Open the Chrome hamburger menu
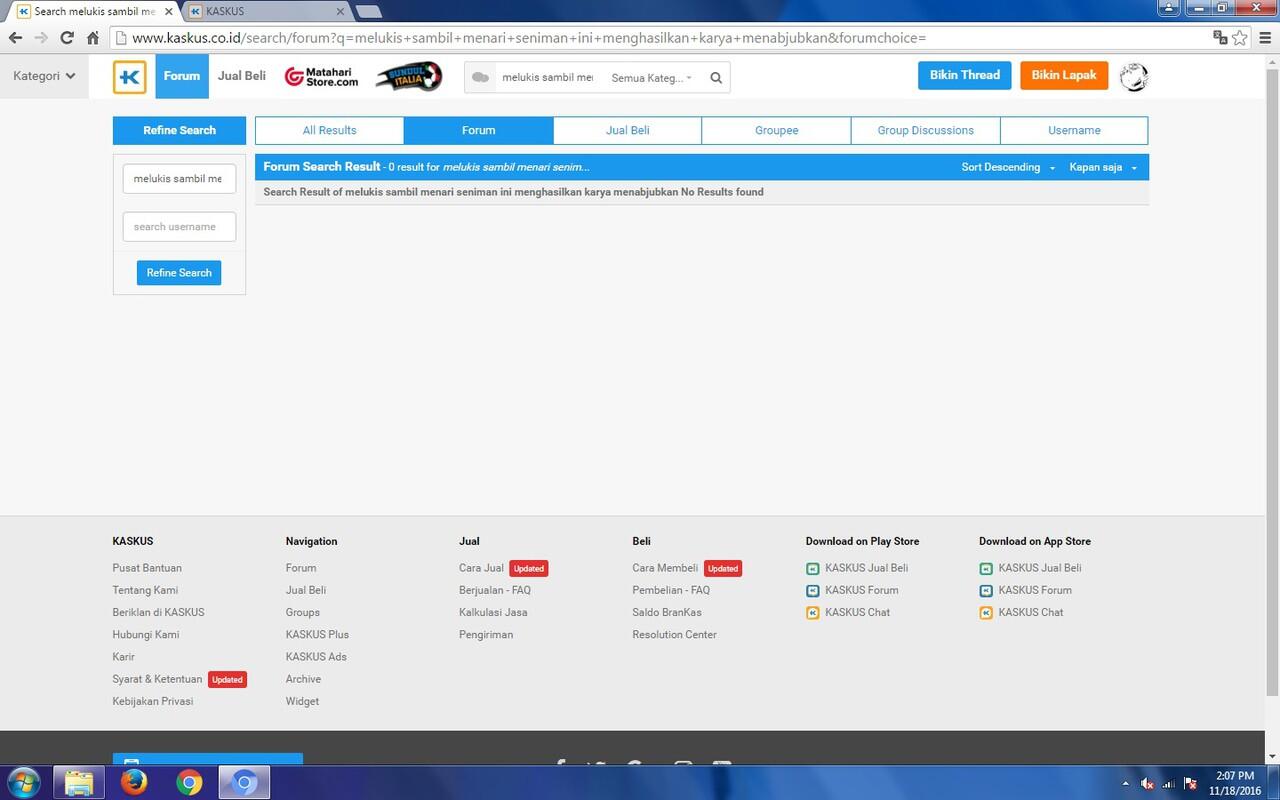This screenshot has width=1280, height=800. 1265,38
